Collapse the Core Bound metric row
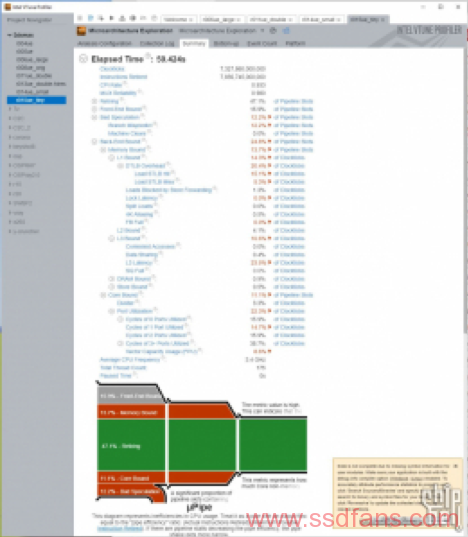Screen dimensions: 468x537 point(103,295)
